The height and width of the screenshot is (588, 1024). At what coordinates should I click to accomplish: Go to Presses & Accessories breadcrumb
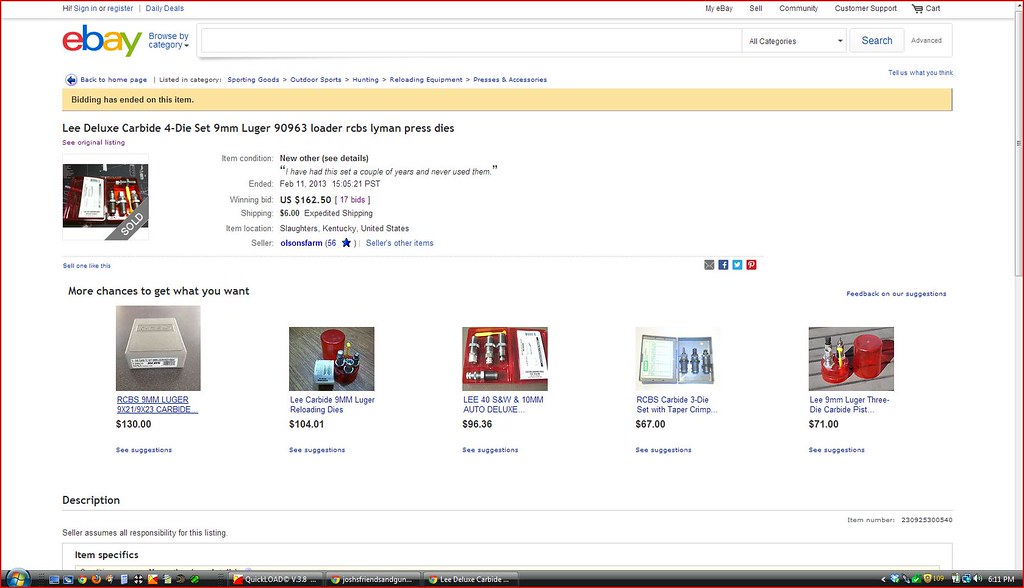click(510, 80)
